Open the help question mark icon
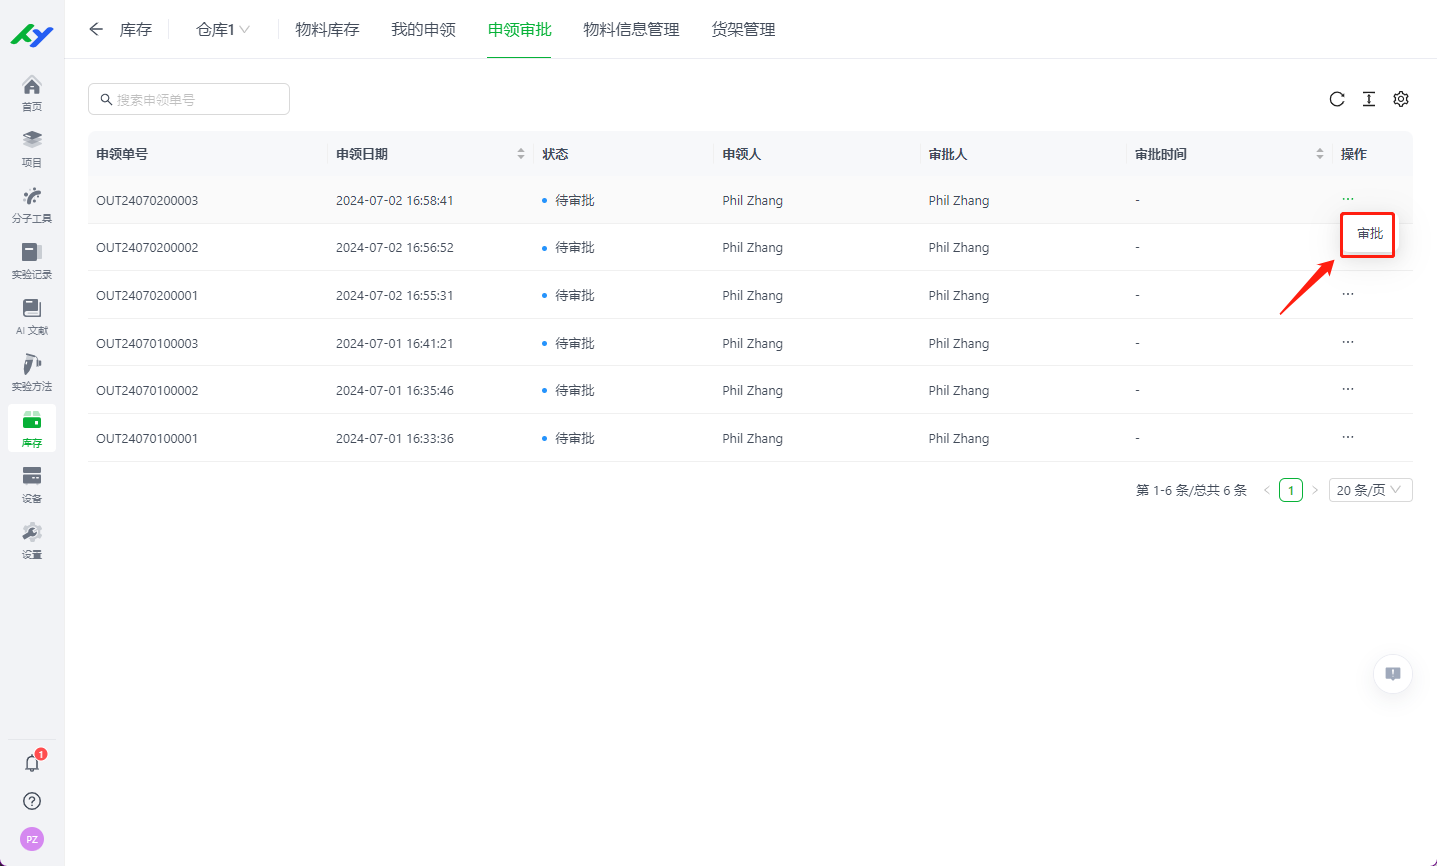The height and width of the screenshot is (866, 1437). pyautogui.click(x=31, y=801)
